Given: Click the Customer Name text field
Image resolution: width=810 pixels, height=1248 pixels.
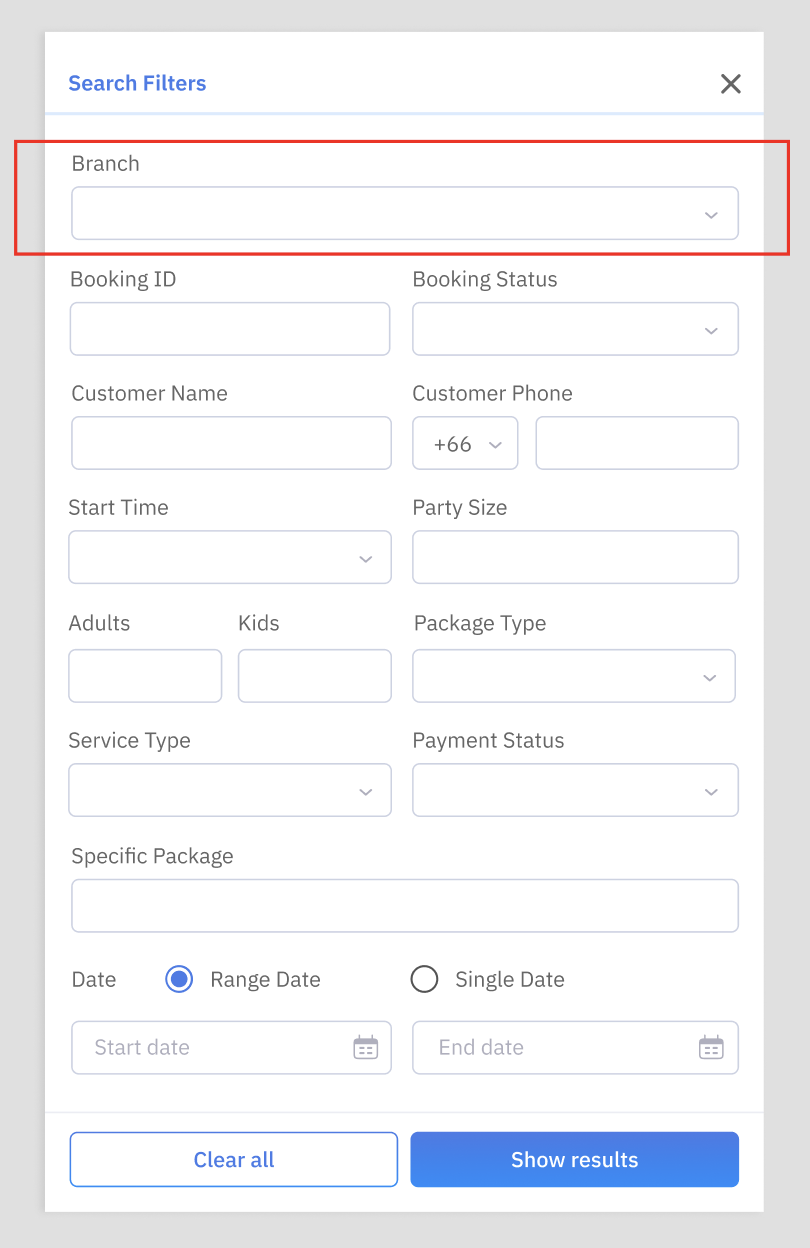Looking at the screenshot, I should [x=231, y=443].
